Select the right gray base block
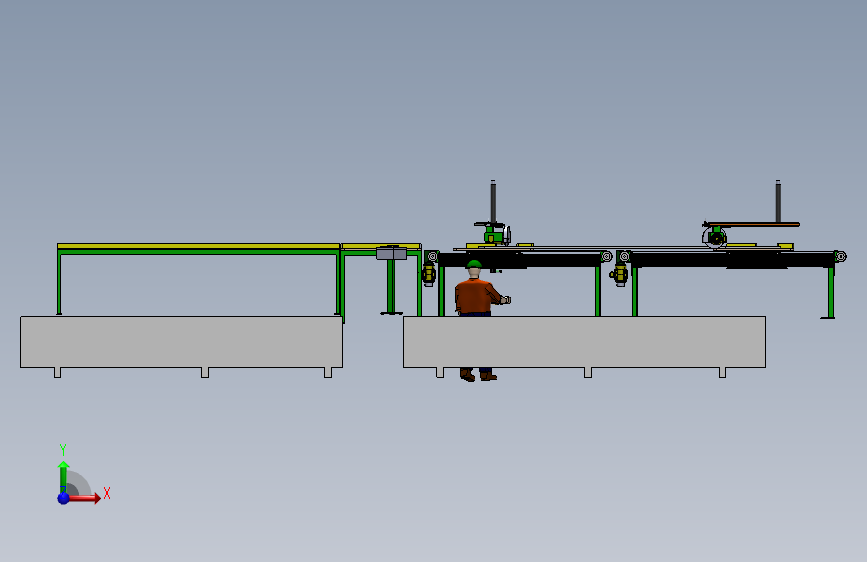The width and height of the screenshot is (867, 562). [x=584, y=342]
